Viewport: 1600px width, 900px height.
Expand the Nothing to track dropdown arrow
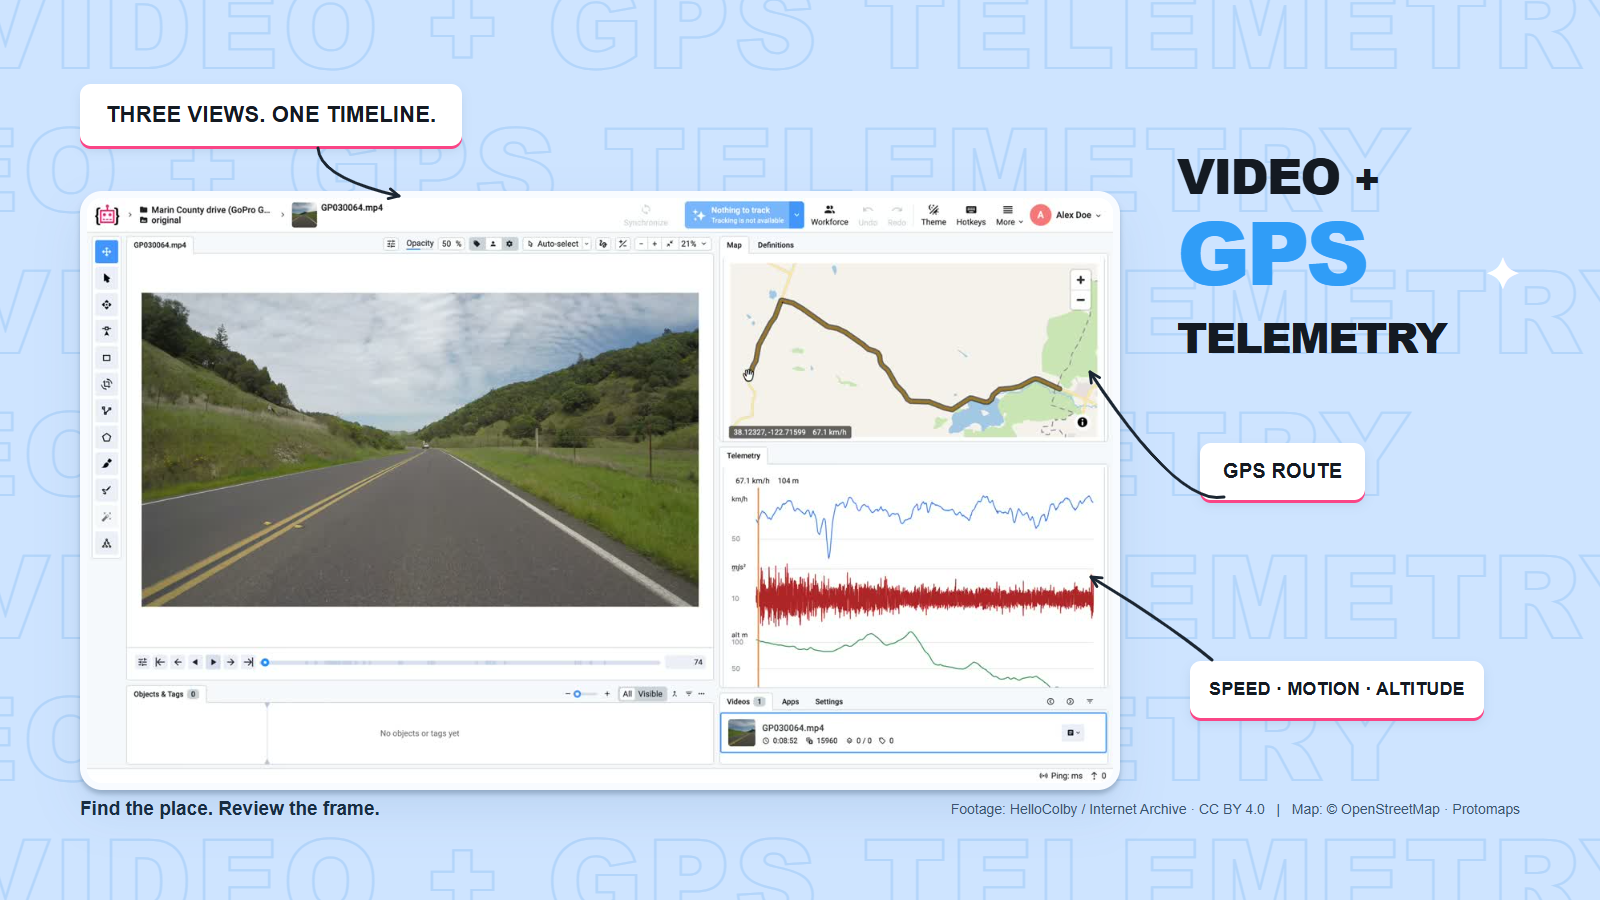[797, 215]
